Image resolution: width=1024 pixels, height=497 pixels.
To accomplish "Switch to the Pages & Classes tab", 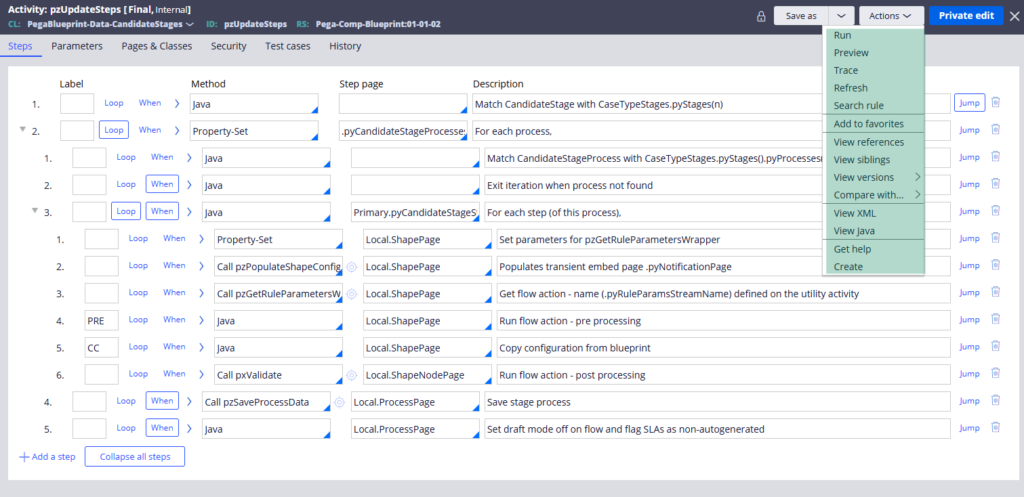I will tap(157, 46).
